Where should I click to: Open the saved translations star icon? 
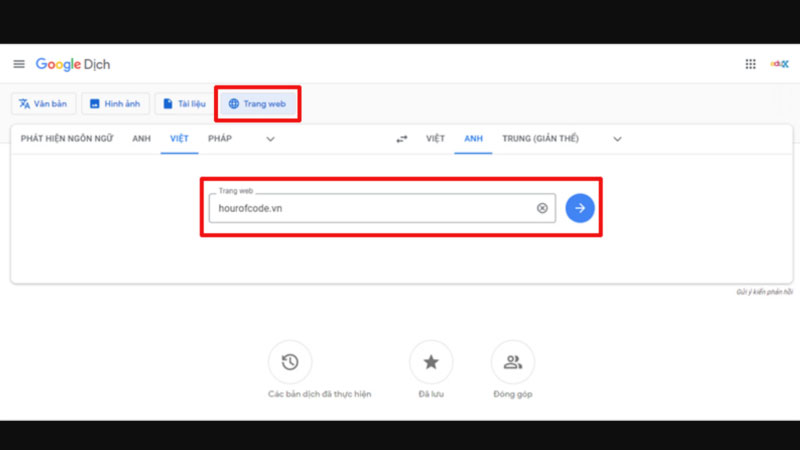431,362
